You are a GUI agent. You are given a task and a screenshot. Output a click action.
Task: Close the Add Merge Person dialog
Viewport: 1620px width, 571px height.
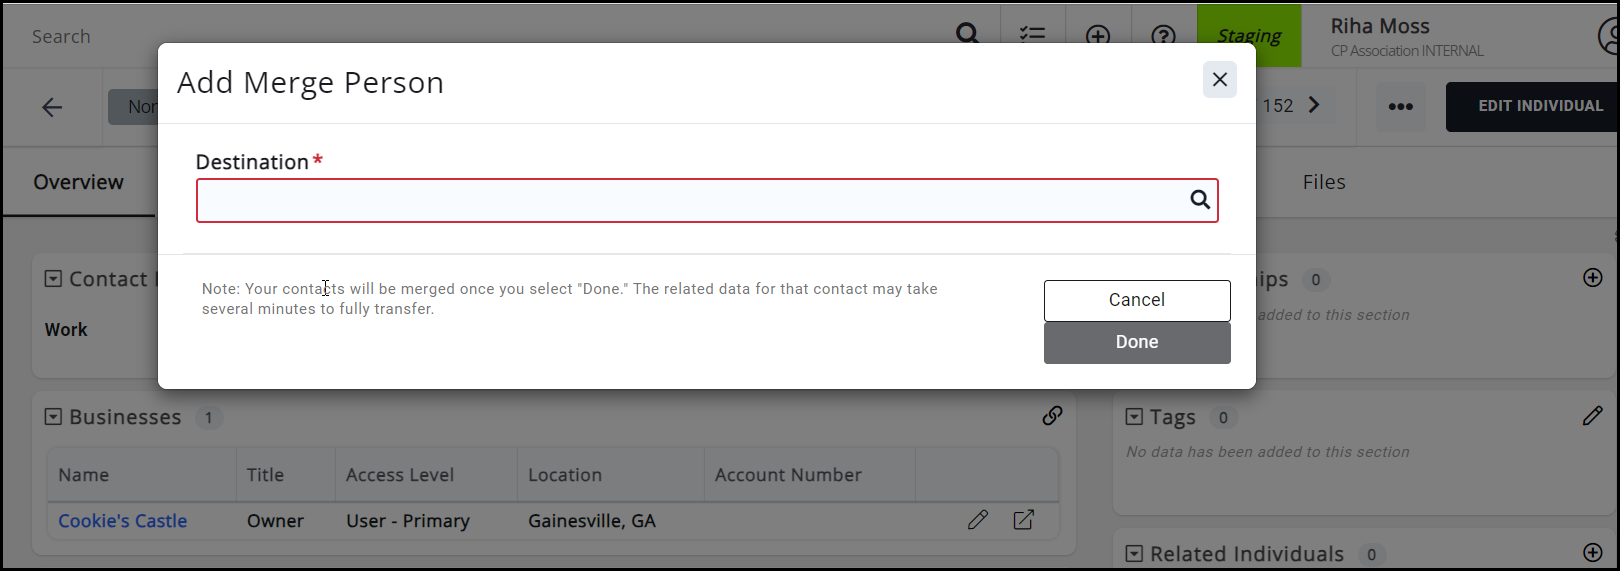pyautogui.click(x=1219, y=80)
